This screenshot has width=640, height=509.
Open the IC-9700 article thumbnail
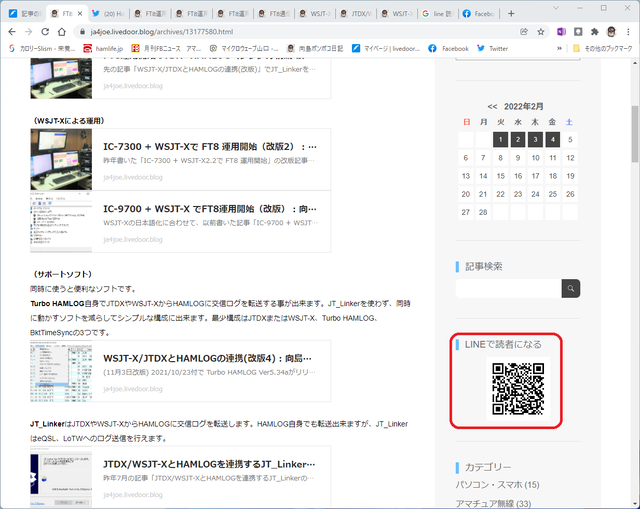(x=61, y=222)
